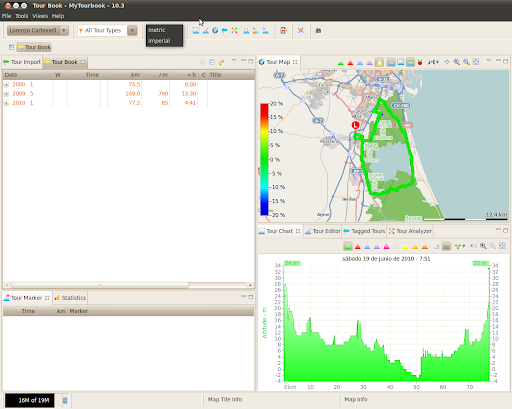Click the link-with-selection icon in Tour Book
512x409 pixels.
click(221, 62)
